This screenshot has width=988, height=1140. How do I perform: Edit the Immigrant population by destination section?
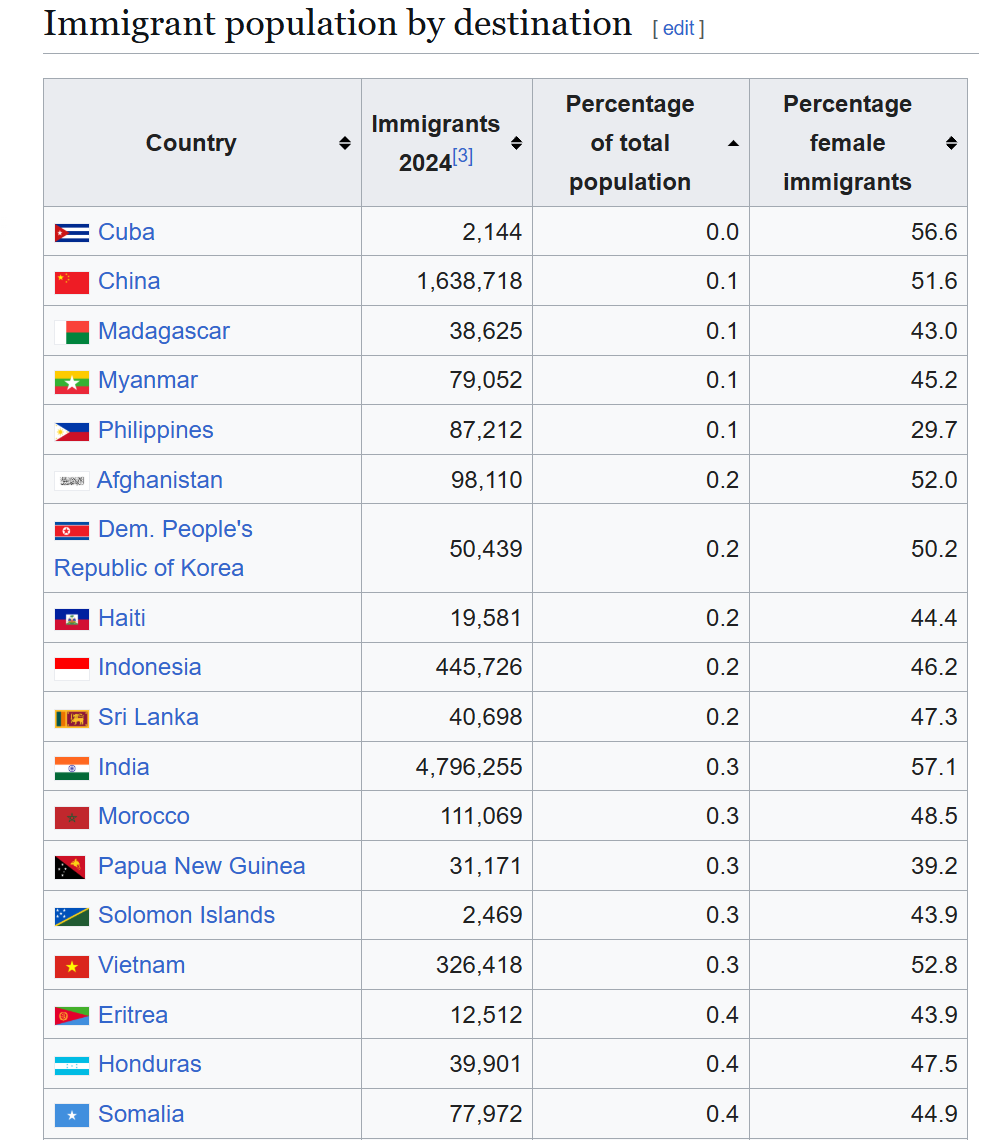pyautogui.click(x=678, y=28)
